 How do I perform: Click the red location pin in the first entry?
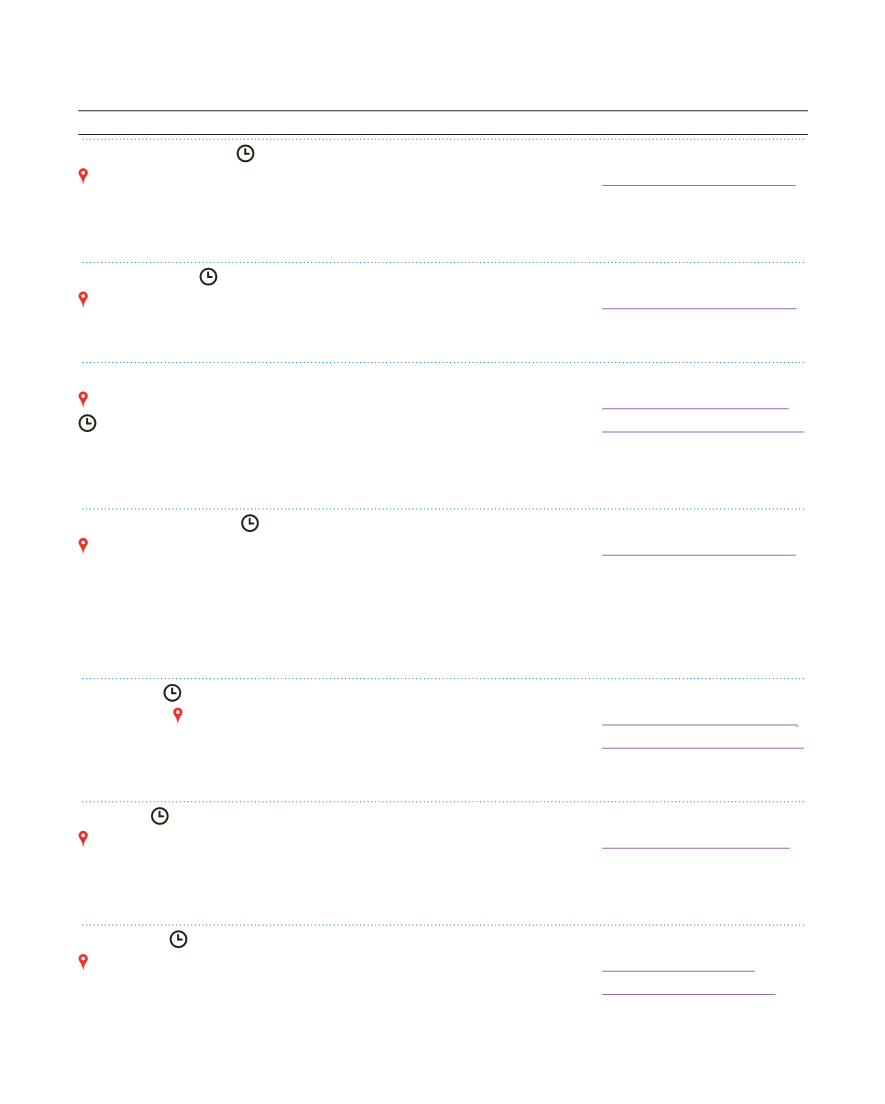(x=83, y=176)
